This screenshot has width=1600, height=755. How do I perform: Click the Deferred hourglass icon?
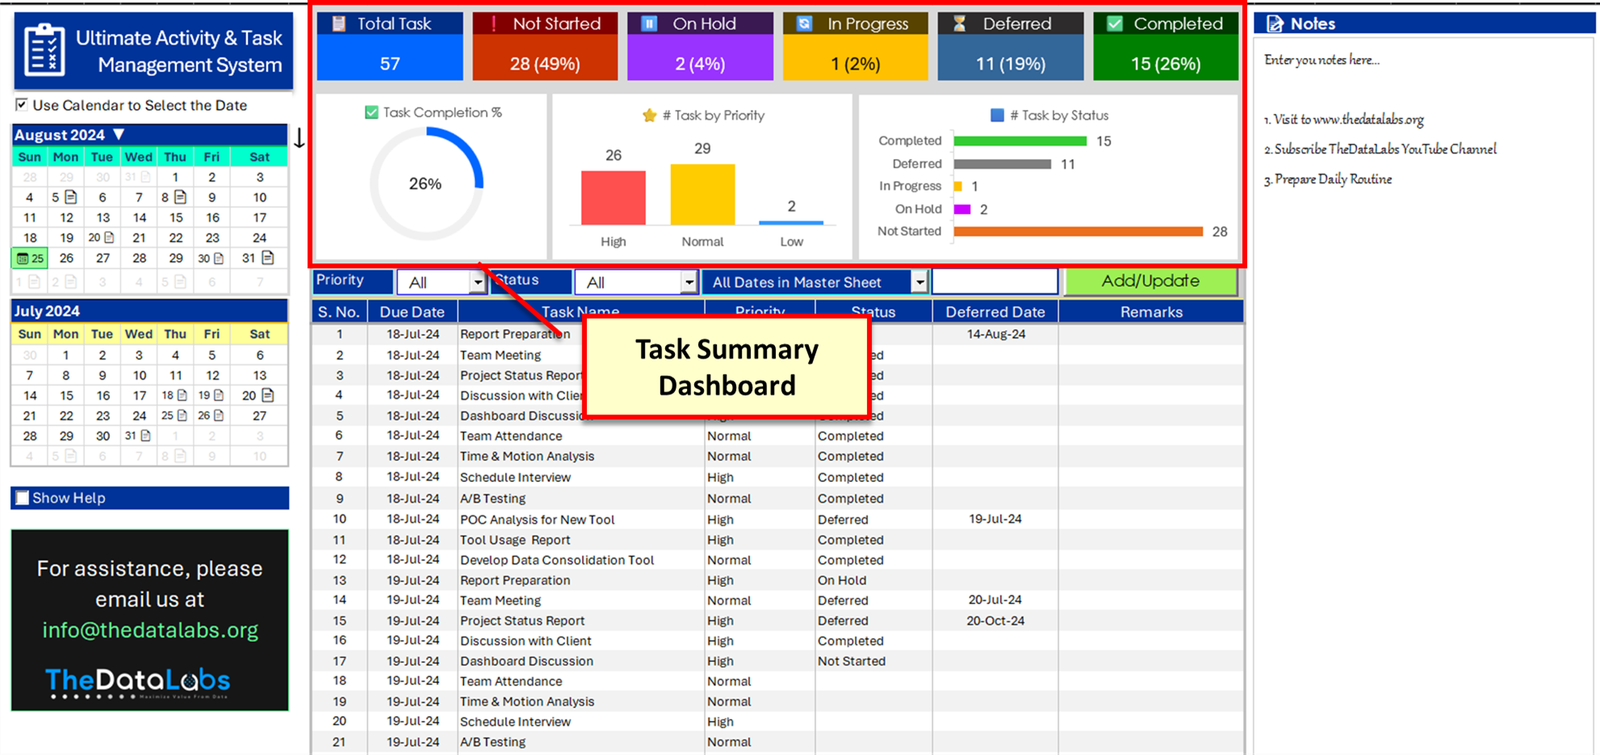(959, 23)
